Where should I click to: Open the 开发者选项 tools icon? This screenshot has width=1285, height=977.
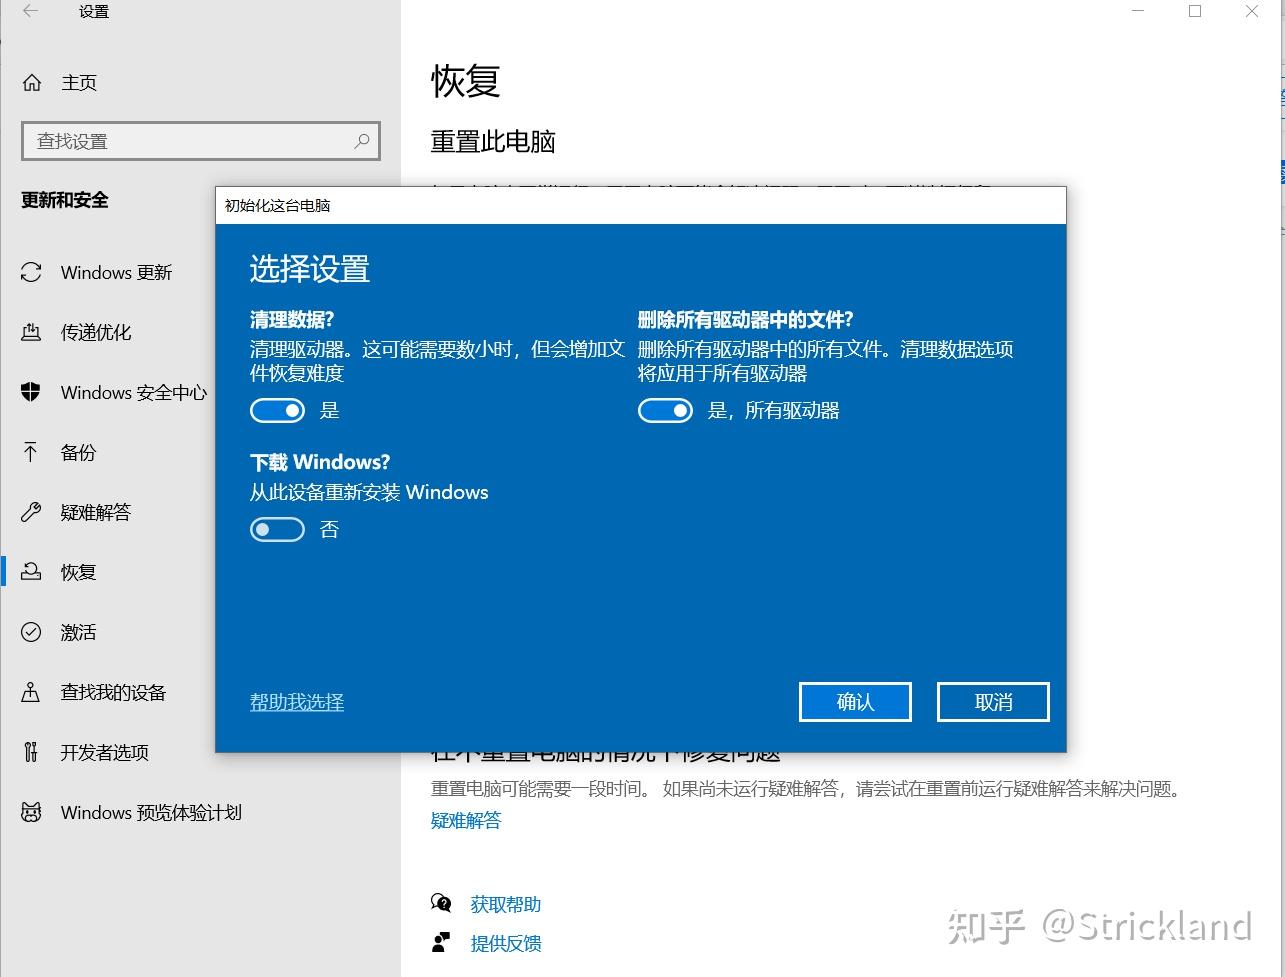pos(32,752)
